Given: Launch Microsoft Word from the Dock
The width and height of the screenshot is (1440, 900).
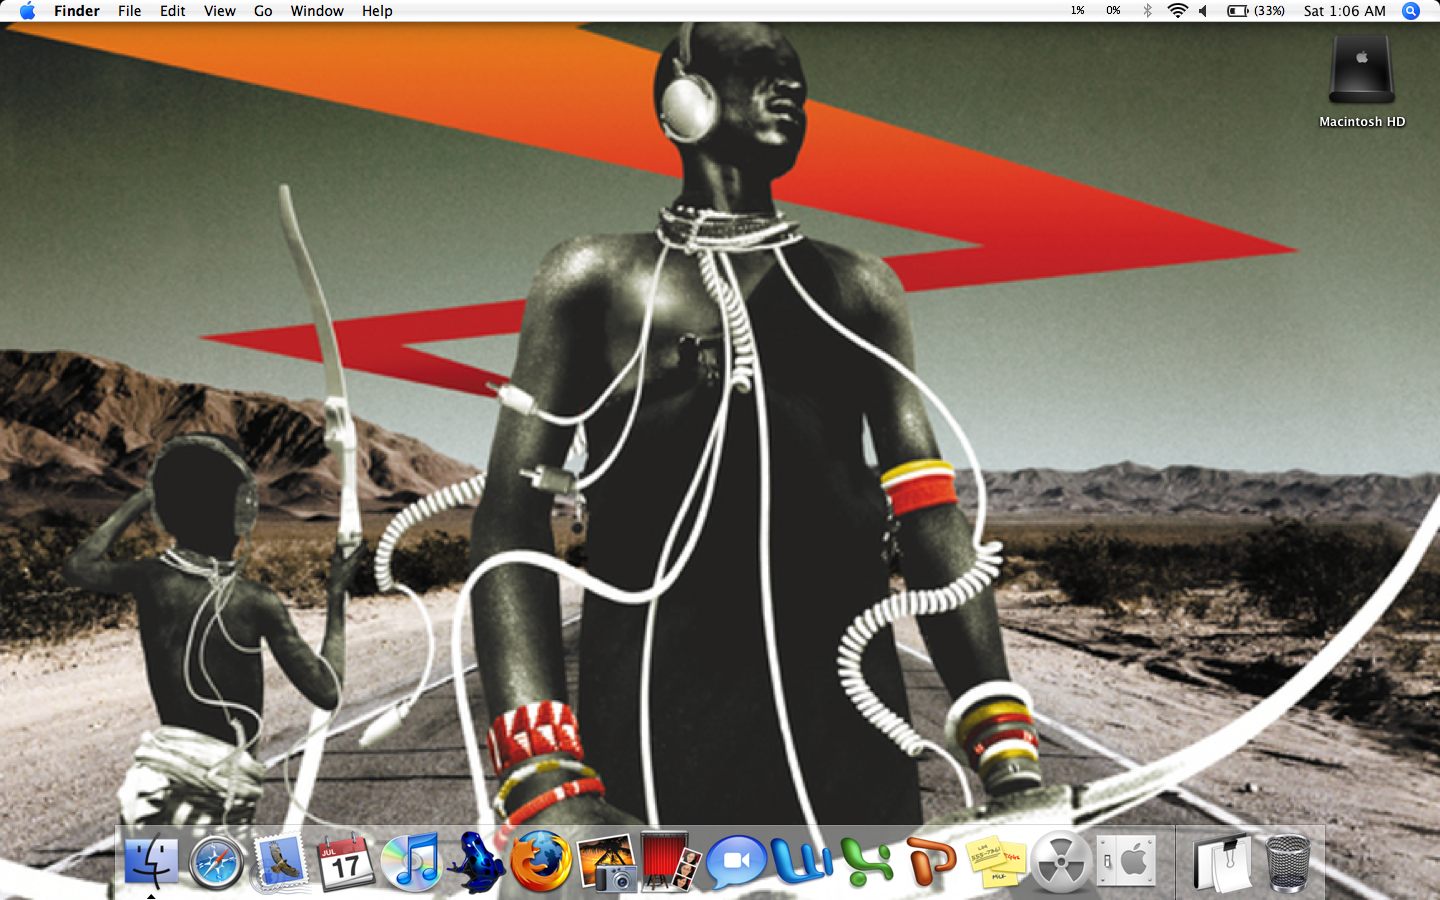Looking at the screenshot, I should 801,861.
